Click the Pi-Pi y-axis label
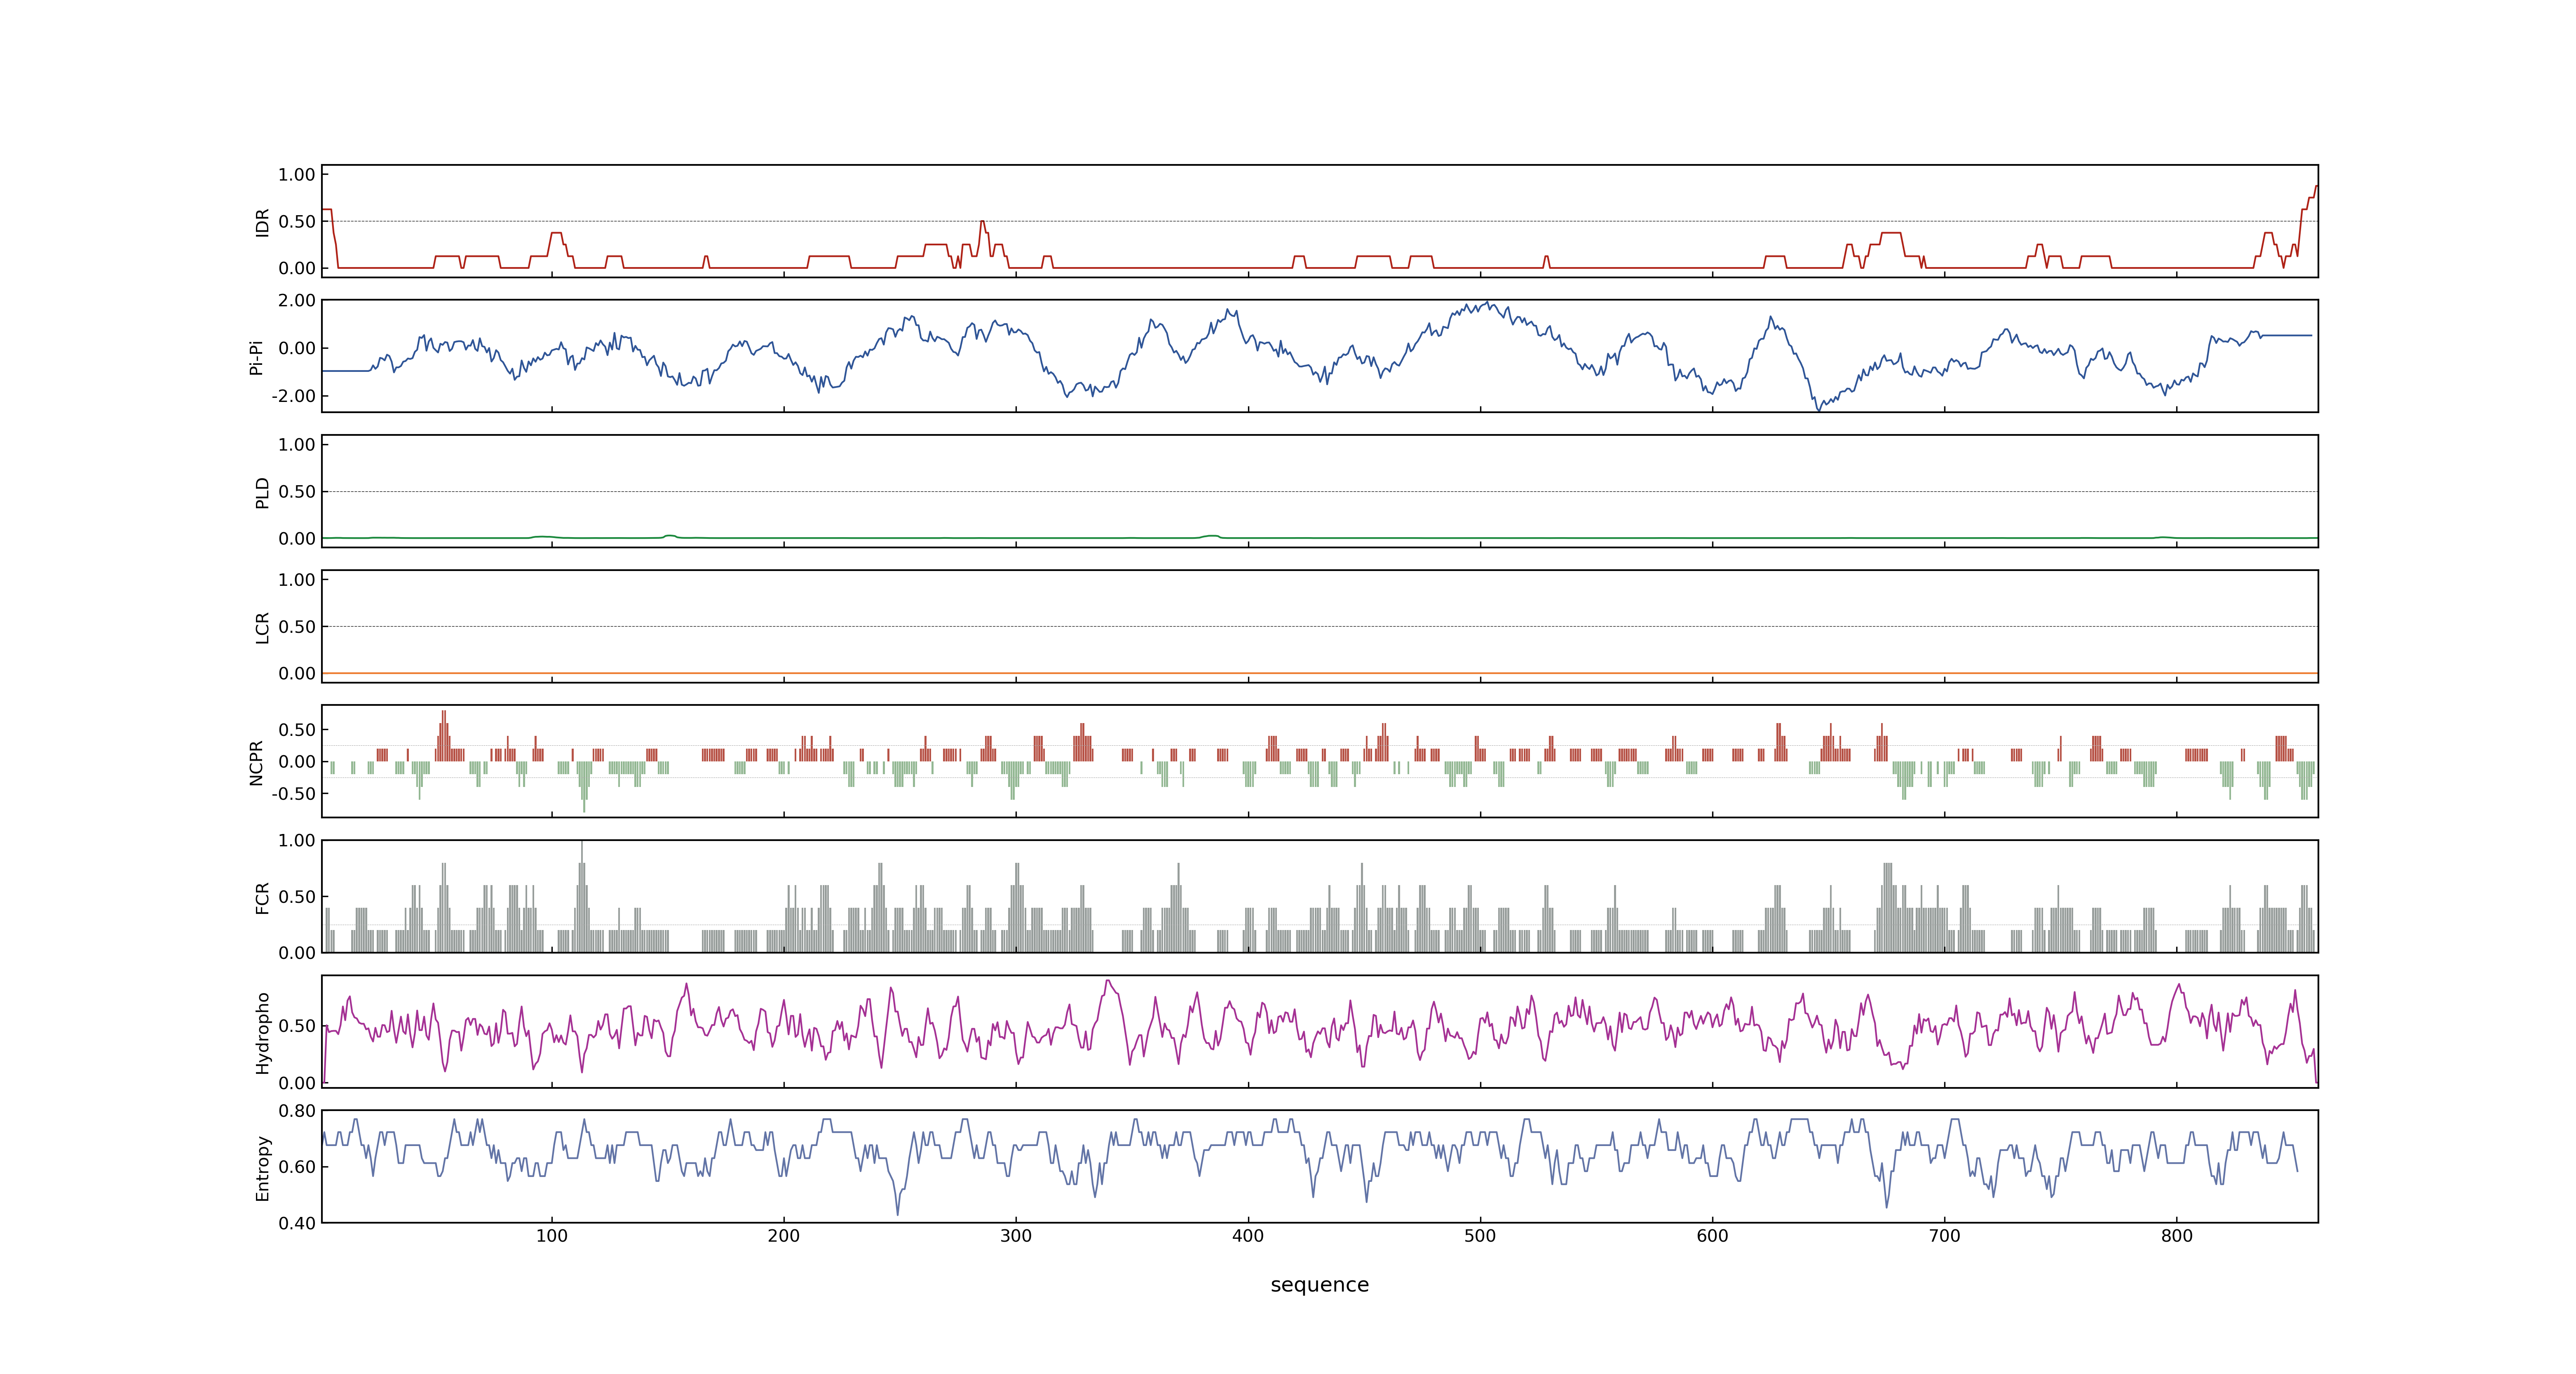Image resolution: width=2576 pixels, height=1374 pixels. (257, 357)
